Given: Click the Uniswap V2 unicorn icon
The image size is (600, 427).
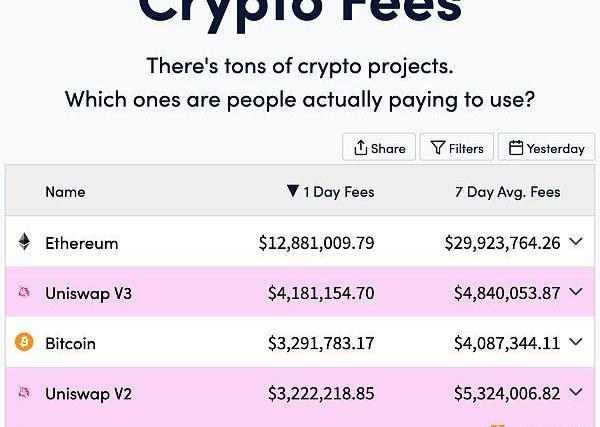Looking at the screenshot, I should coord(24,393).
